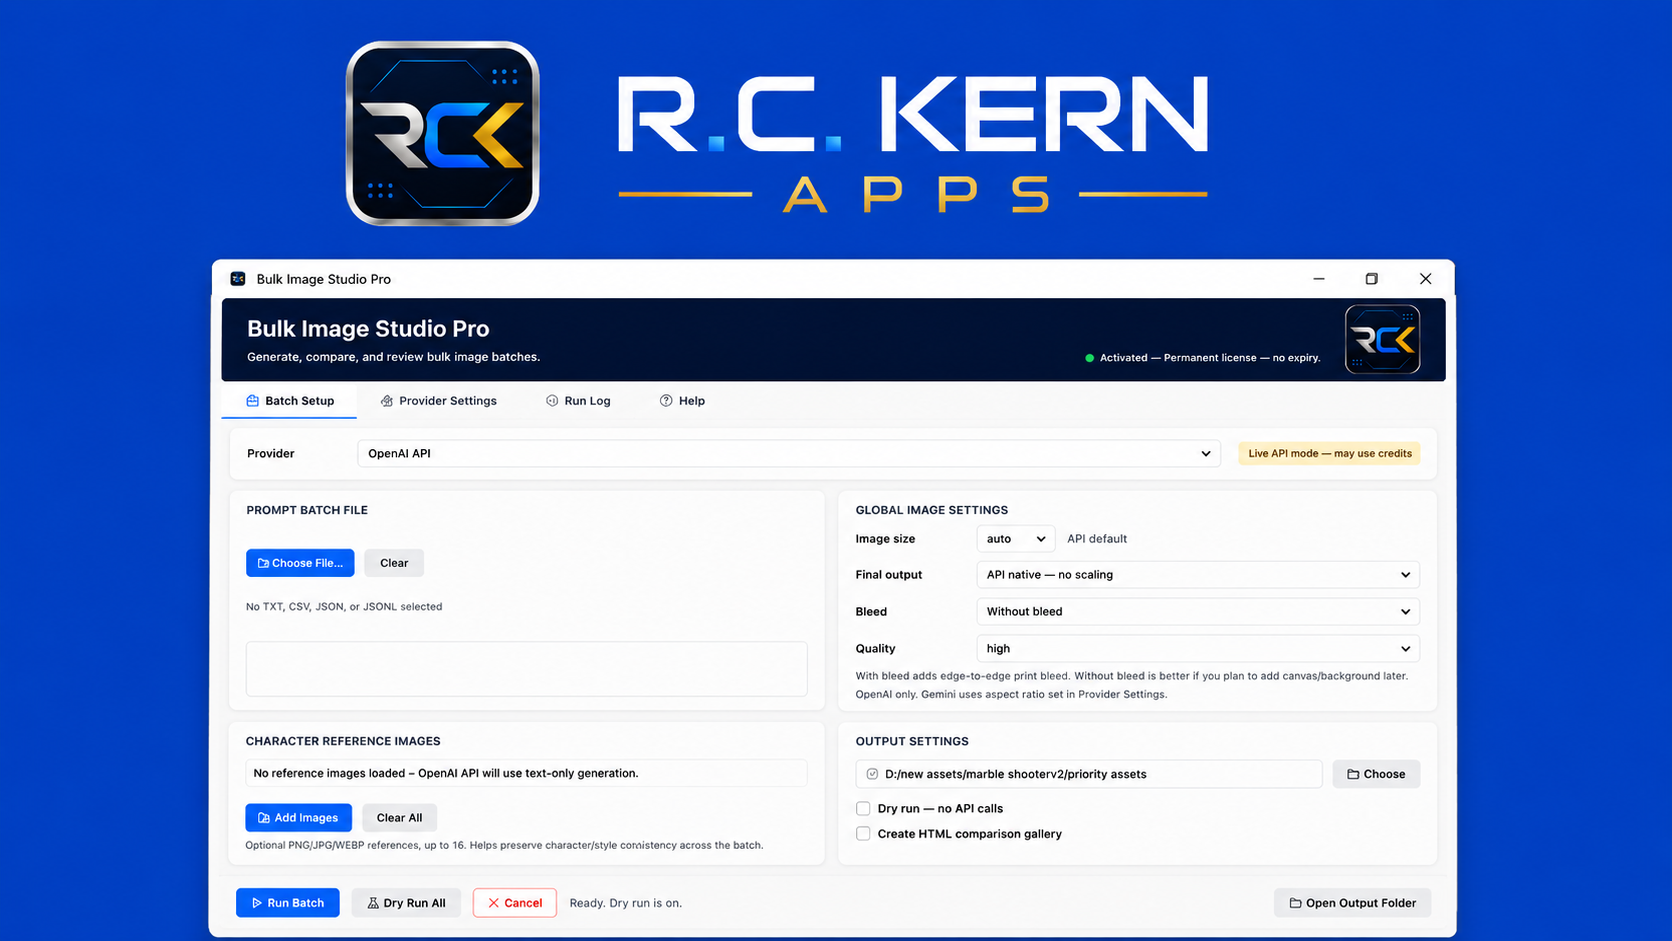The height and width of the screenshot is (941, 1672).
Task: Maximize the Bulk Image Studio Pro window
Action: [1372, 279]
